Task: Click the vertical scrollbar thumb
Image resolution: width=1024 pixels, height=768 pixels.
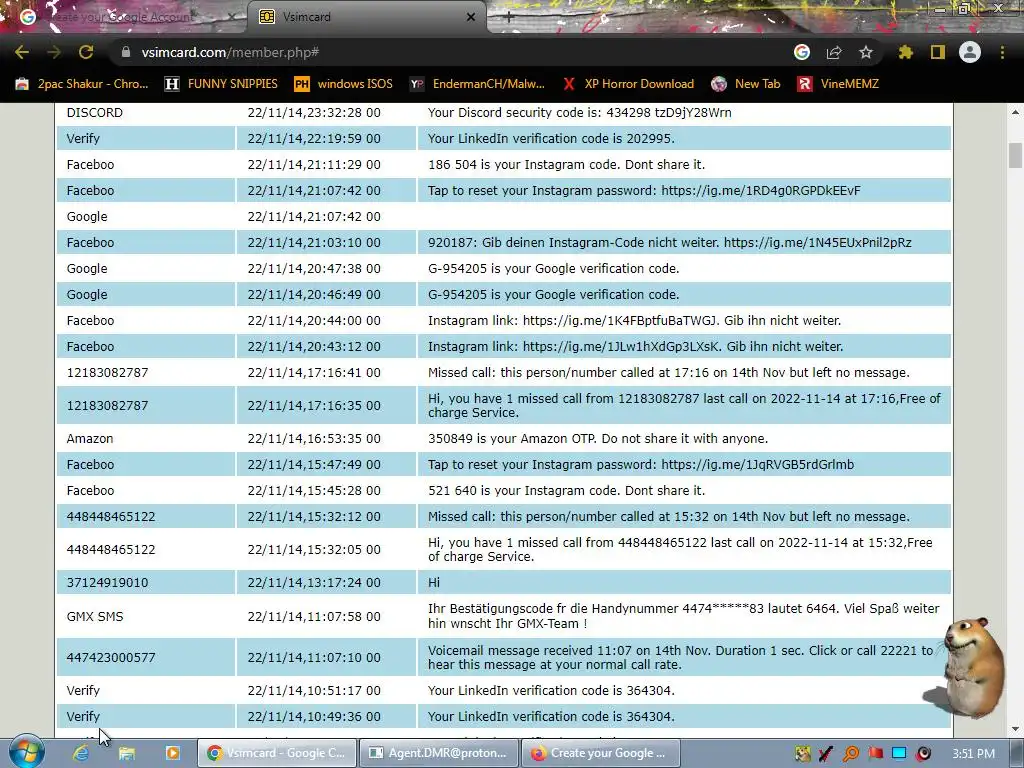Action: click(1015, 155)
